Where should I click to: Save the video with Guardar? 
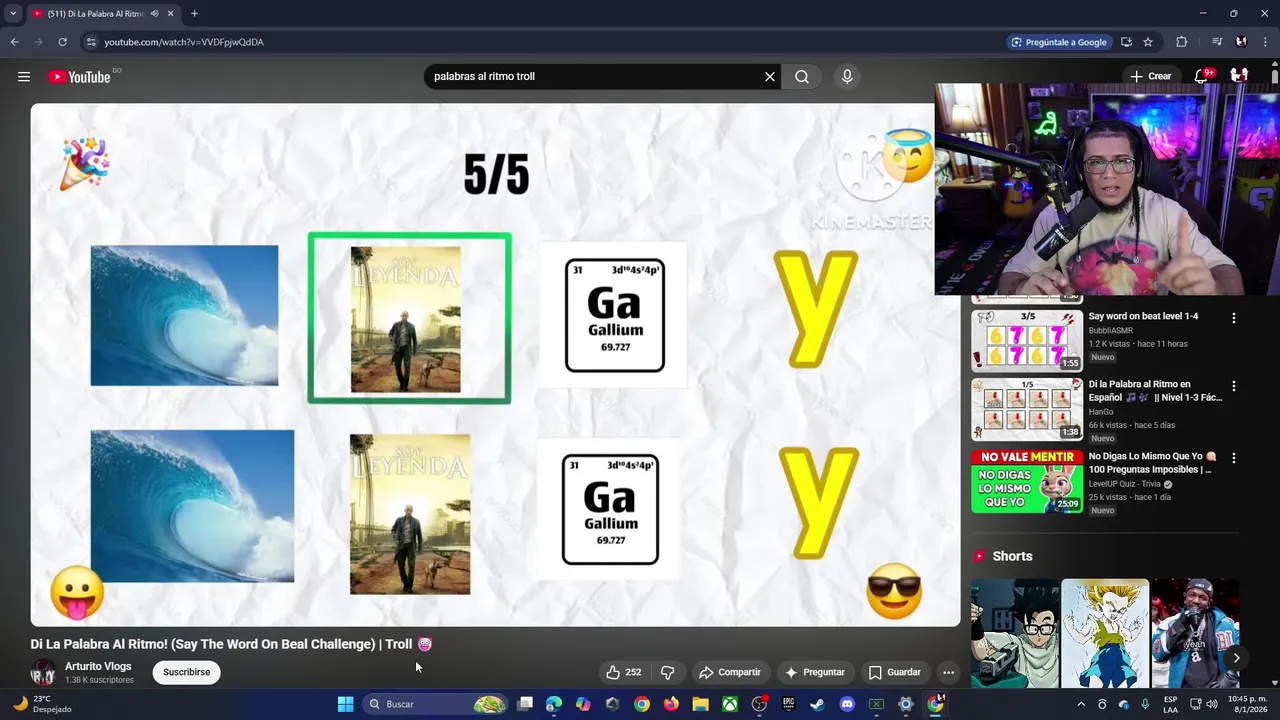pyautogui.click(x=895, y=672)
